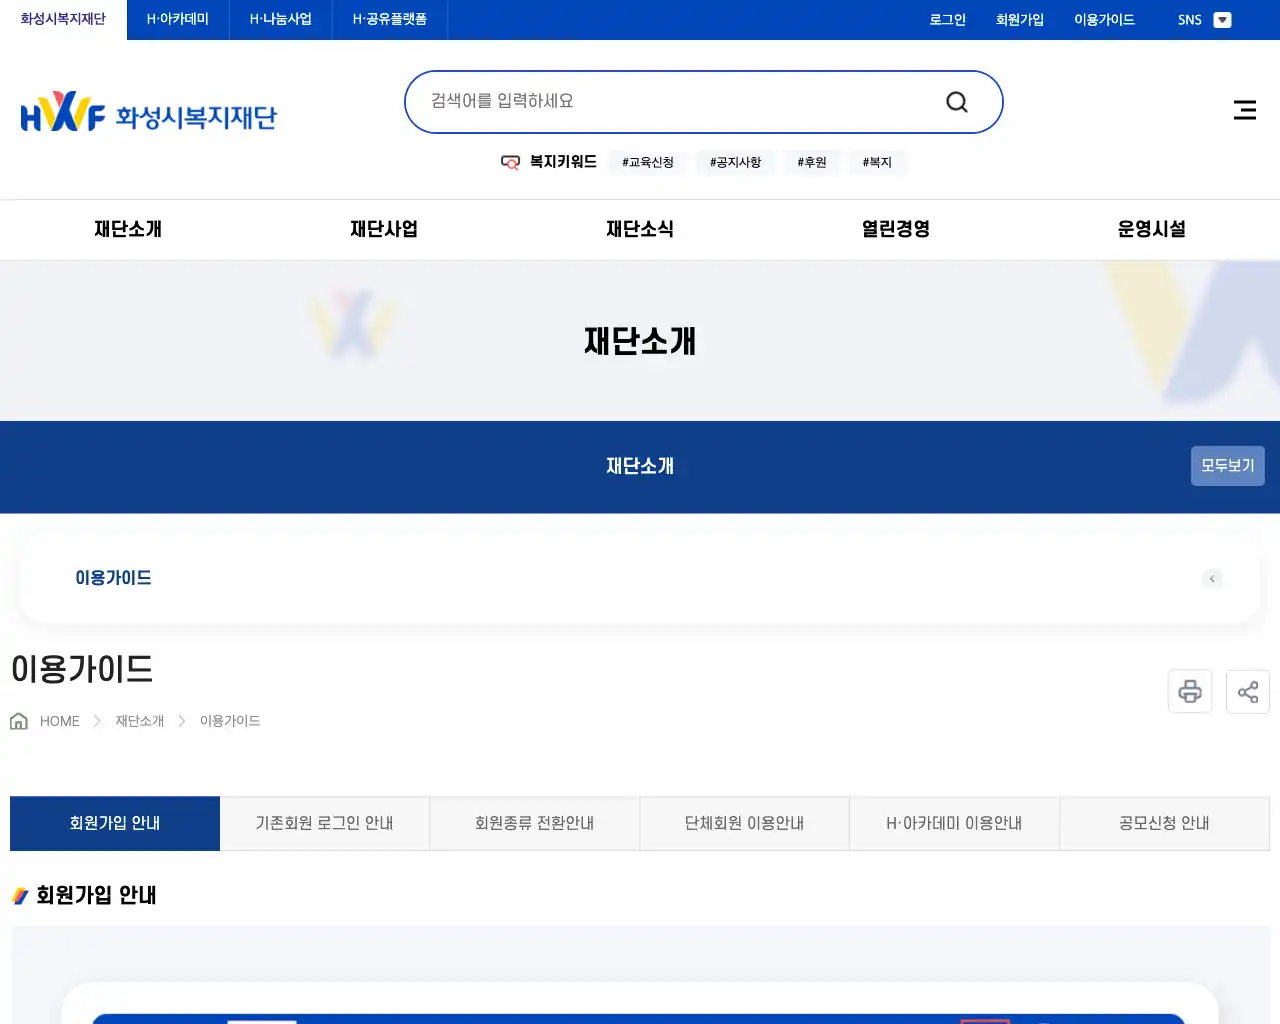Click the 복지키워드 speech bubble icon

pyautogui.click(x=510, y=162)
